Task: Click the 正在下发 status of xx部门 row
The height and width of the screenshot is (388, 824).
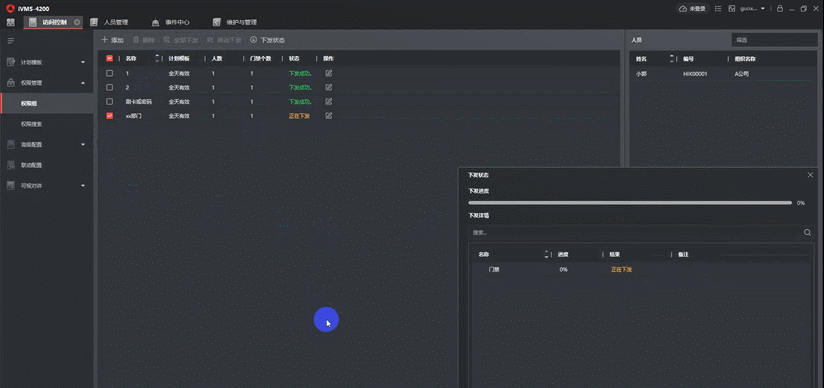Action: 299,116
